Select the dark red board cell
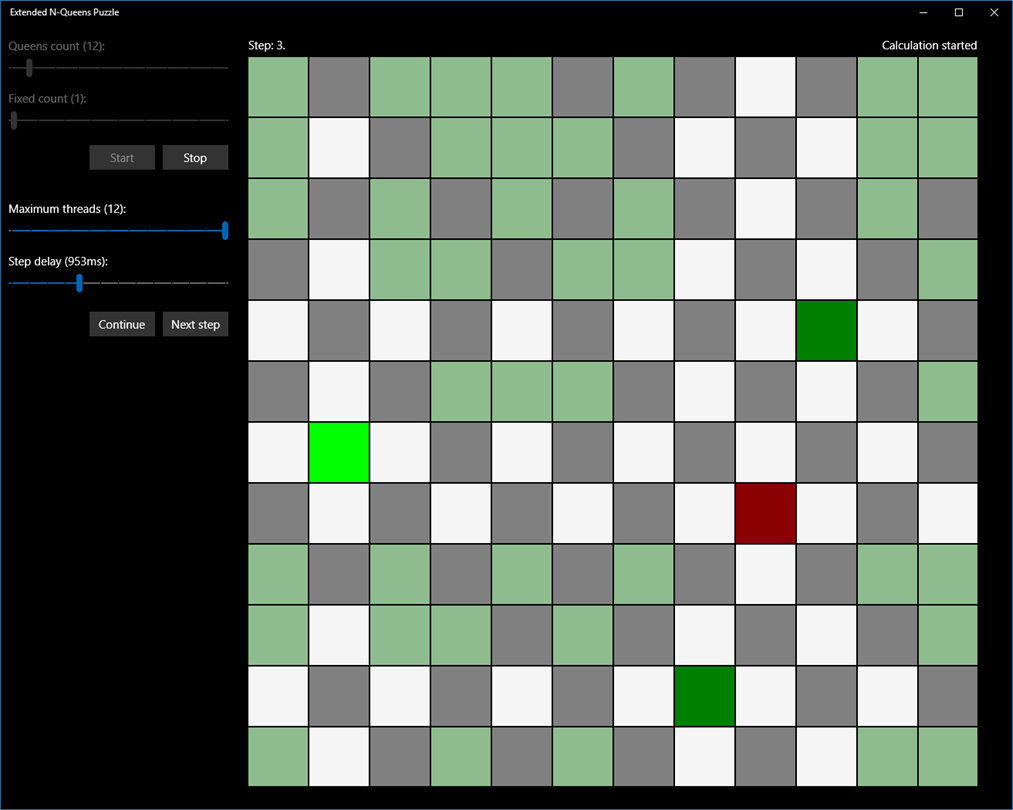 point(766,513)
